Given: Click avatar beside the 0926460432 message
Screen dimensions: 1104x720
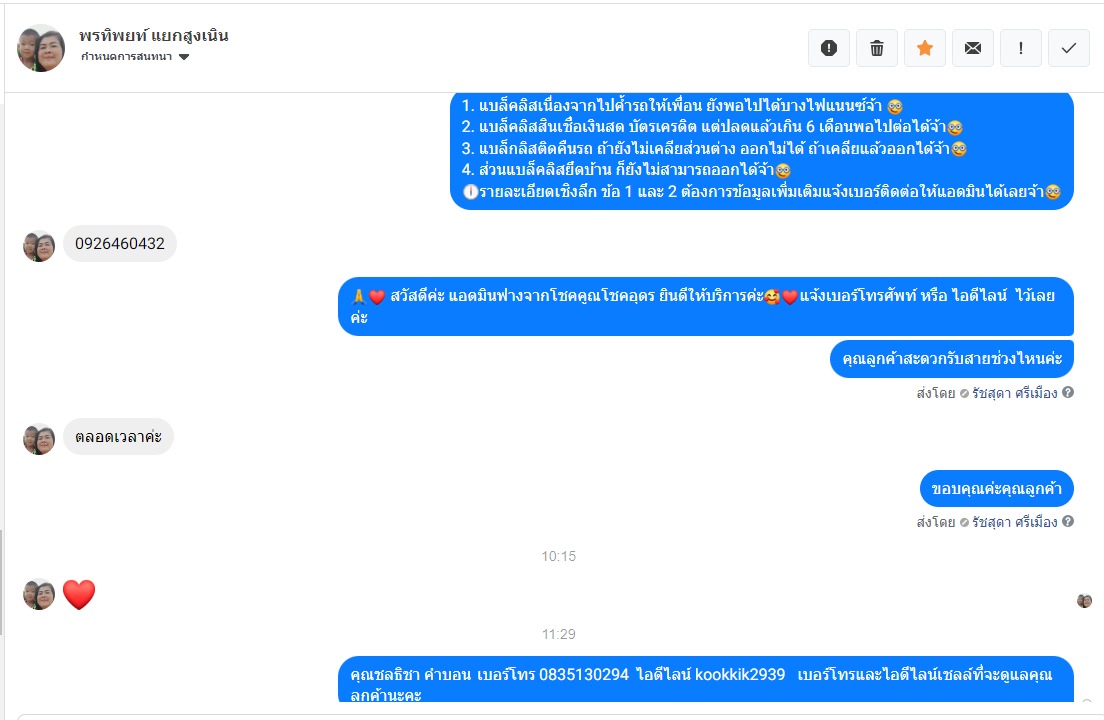Looking at the screenshot, I should (x=39, y=246).
